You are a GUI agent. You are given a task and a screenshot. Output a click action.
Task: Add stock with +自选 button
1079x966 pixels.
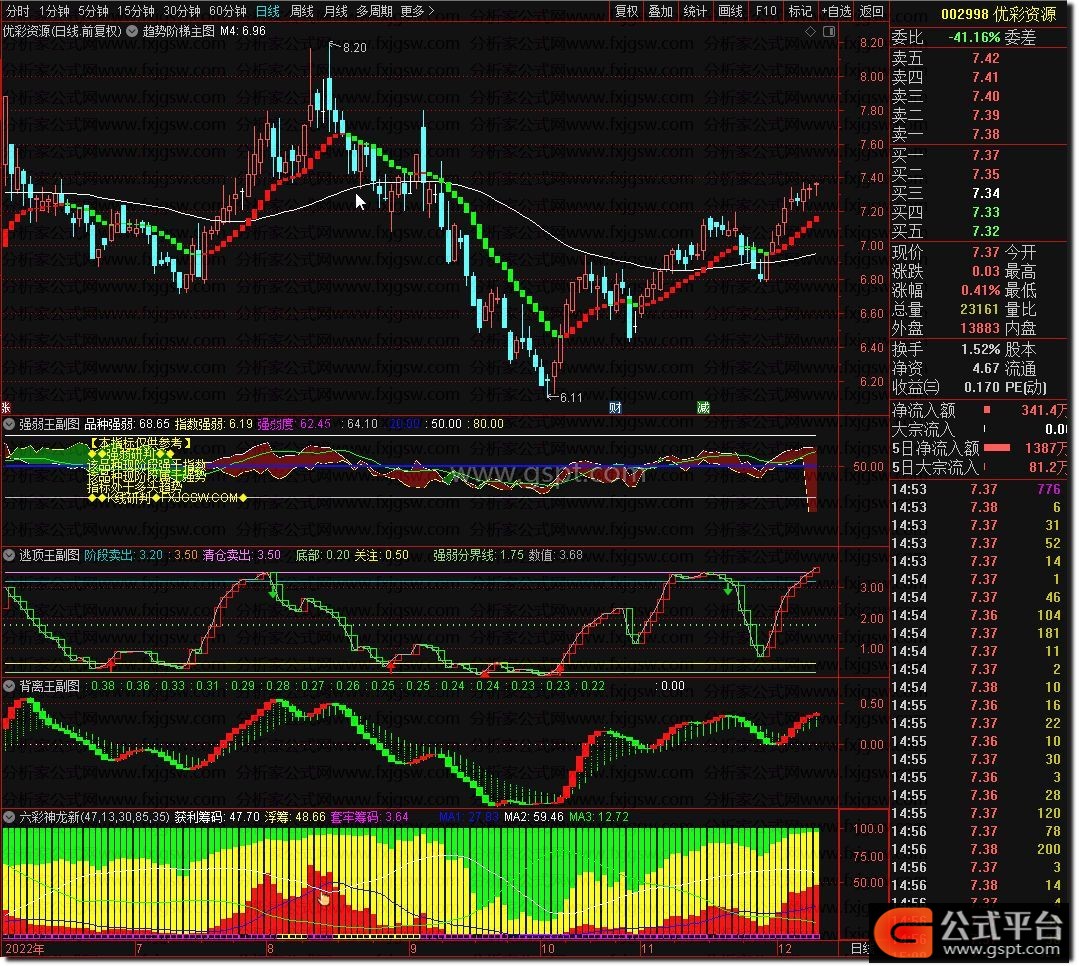836,11
